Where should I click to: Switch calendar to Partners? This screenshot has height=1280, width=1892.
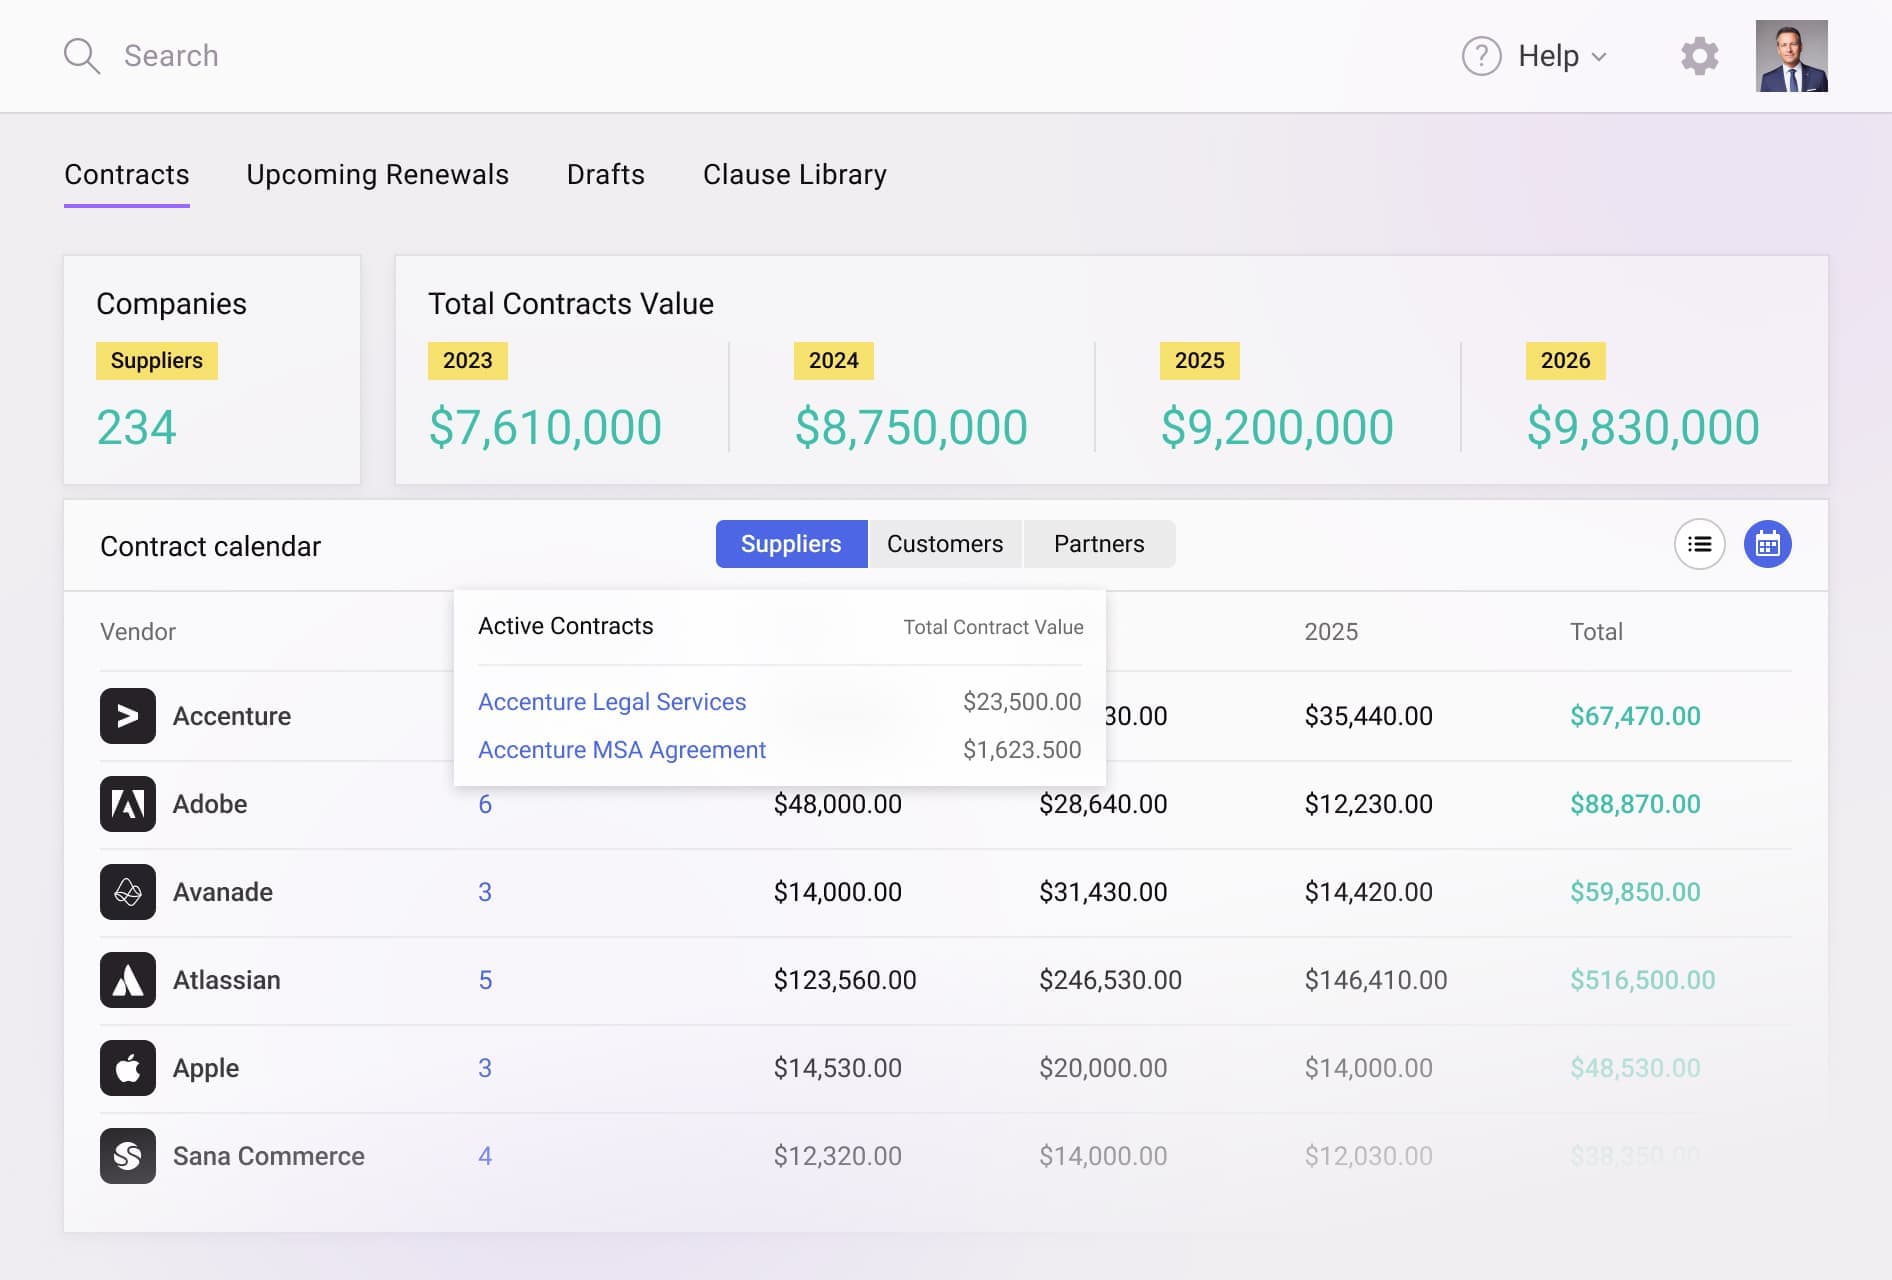click(x=1099, y=544)
